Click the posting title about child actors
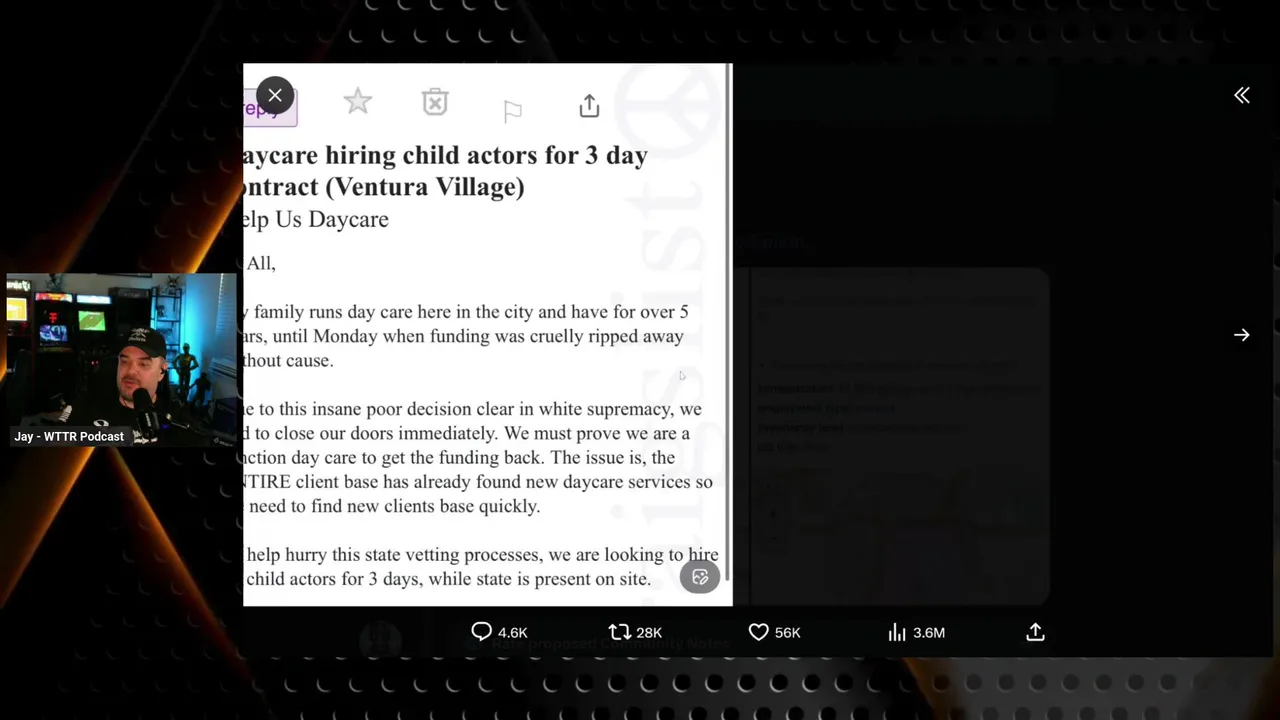Screen dimensions: 1280x720 click(x=445, y=171)
